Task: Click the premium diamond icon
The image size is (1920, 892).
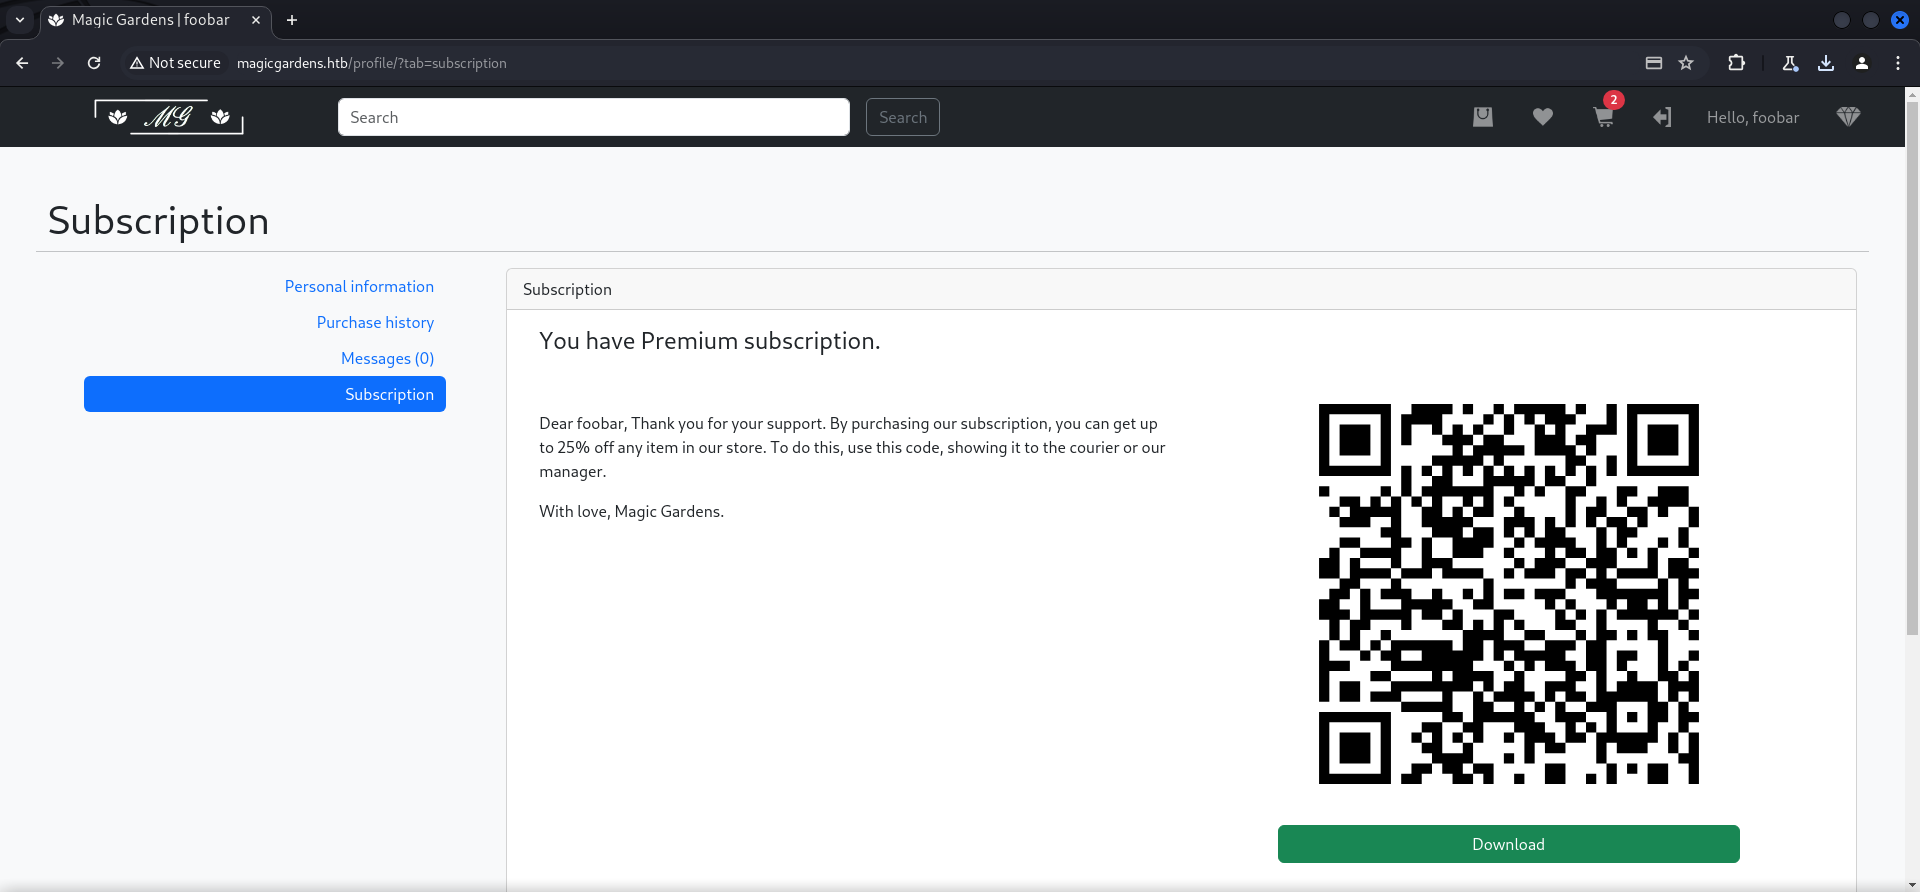Action: [x=1848, y=117]
